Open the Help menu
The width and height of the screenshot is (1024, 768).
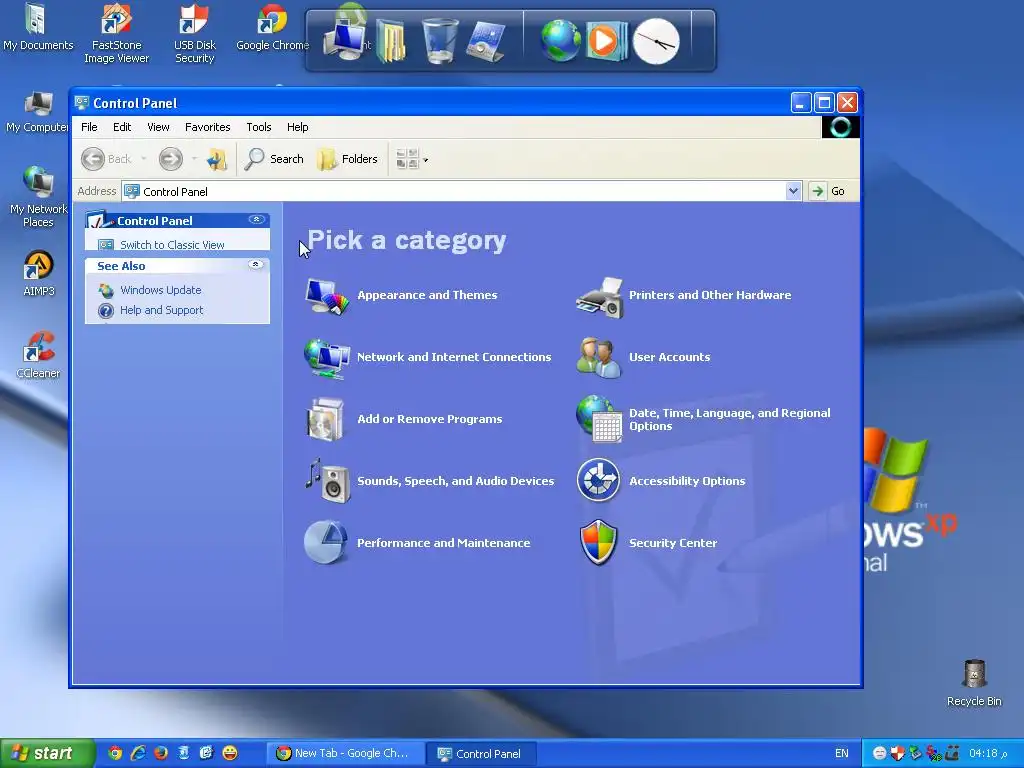(x=297, y=127)
